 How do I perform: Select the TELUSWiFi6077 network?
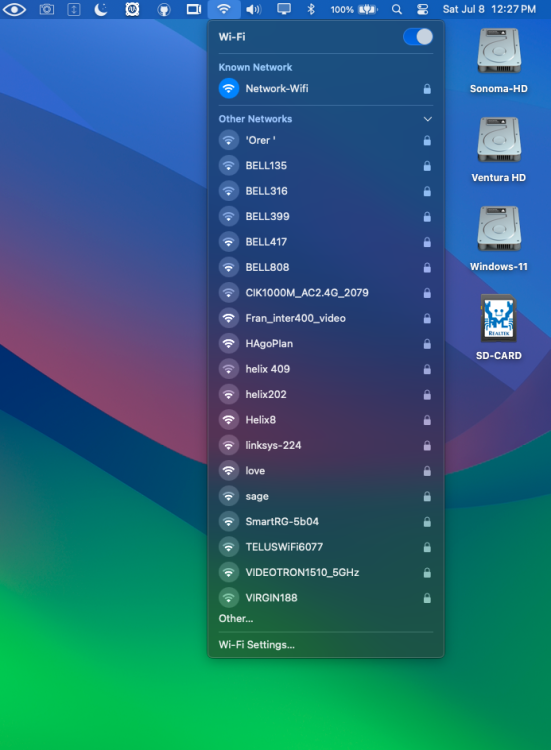pyautogui.click(x=326, y=547)
